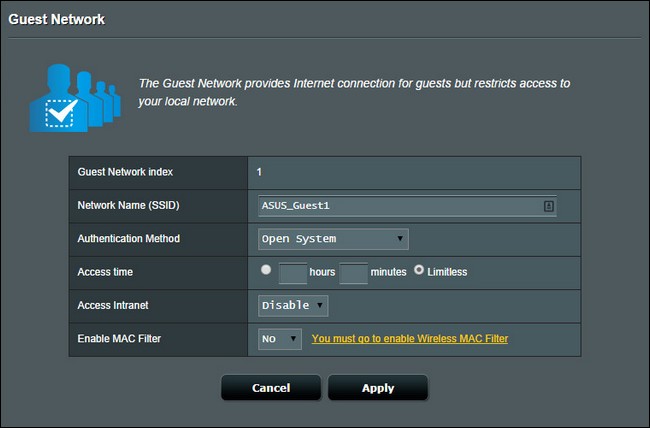Select the Limitless access time option
This screenshot has width=650, height=428.
[419, 270]
